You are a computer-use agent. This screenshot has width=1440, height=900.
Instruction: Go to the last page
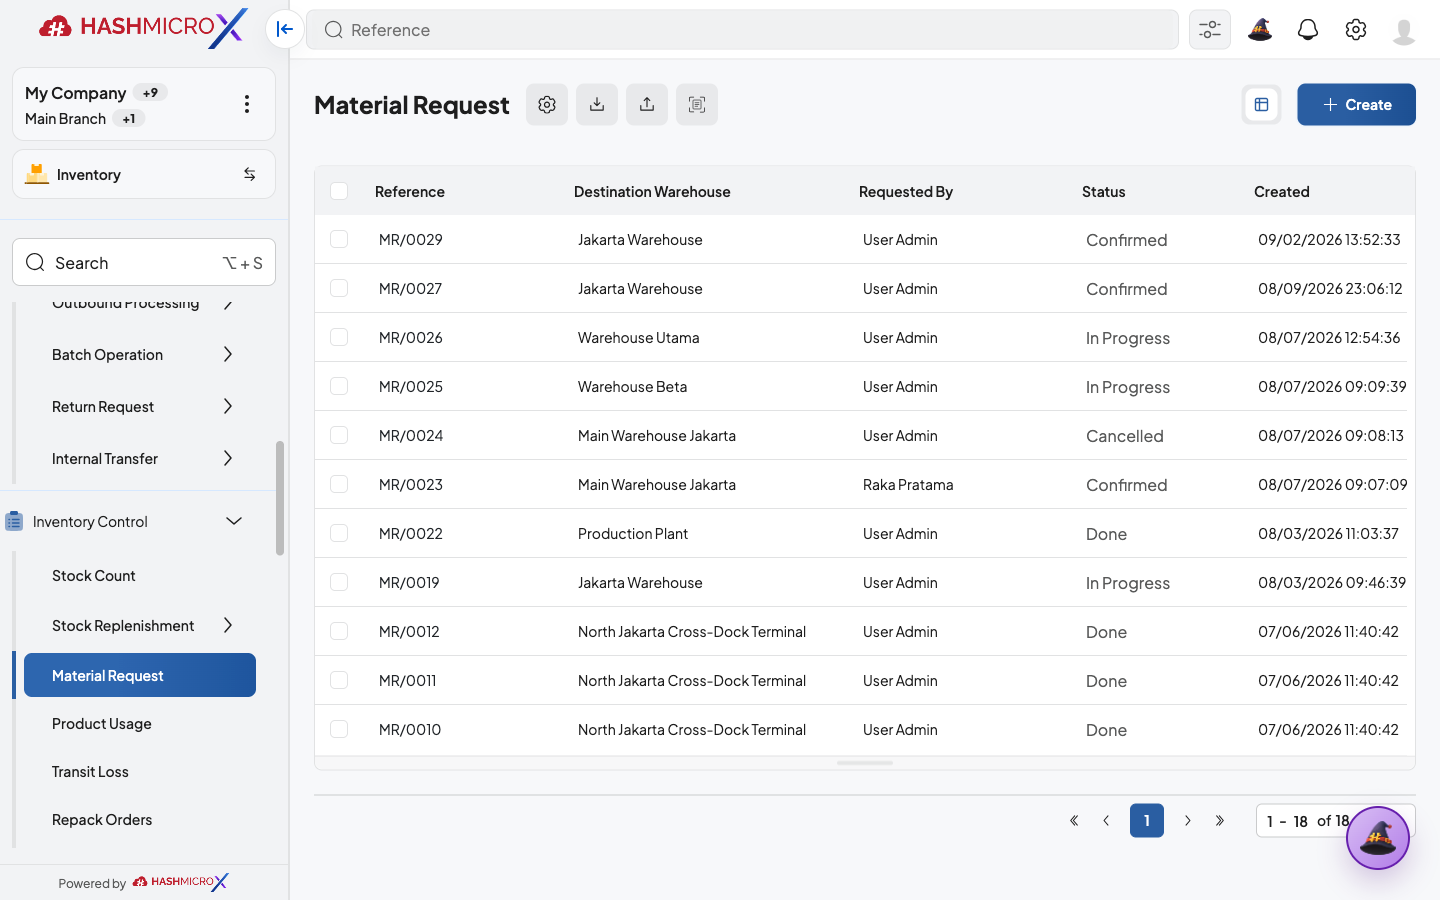click(1220, 820)
